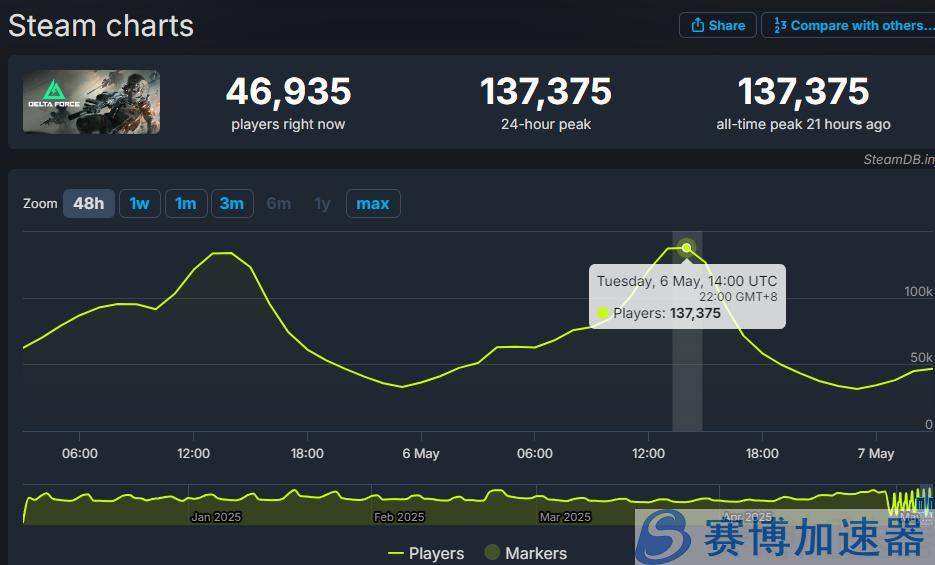The image size is (935, 565).
Task: Click Feb 2025 in the navigator timeline
Action: [x=399, y=517]
